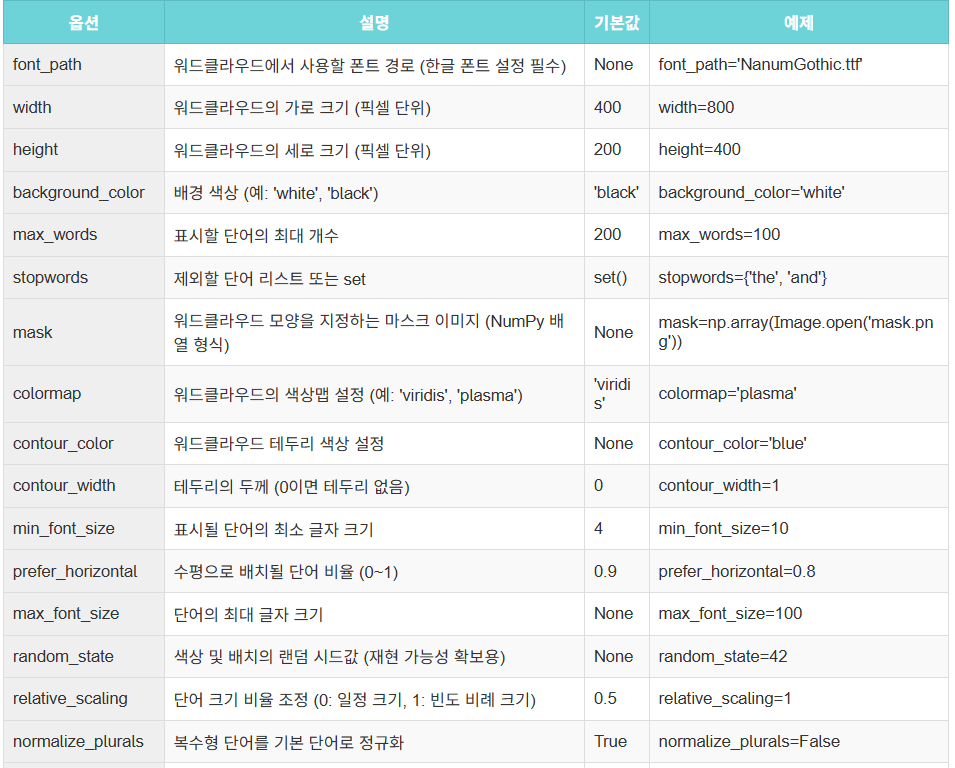The height and width of the screenshot is (768, 955).
Task: Click description 수평으로 배치될 단어 비율 (0~1)
Action: tap(286, 572)
